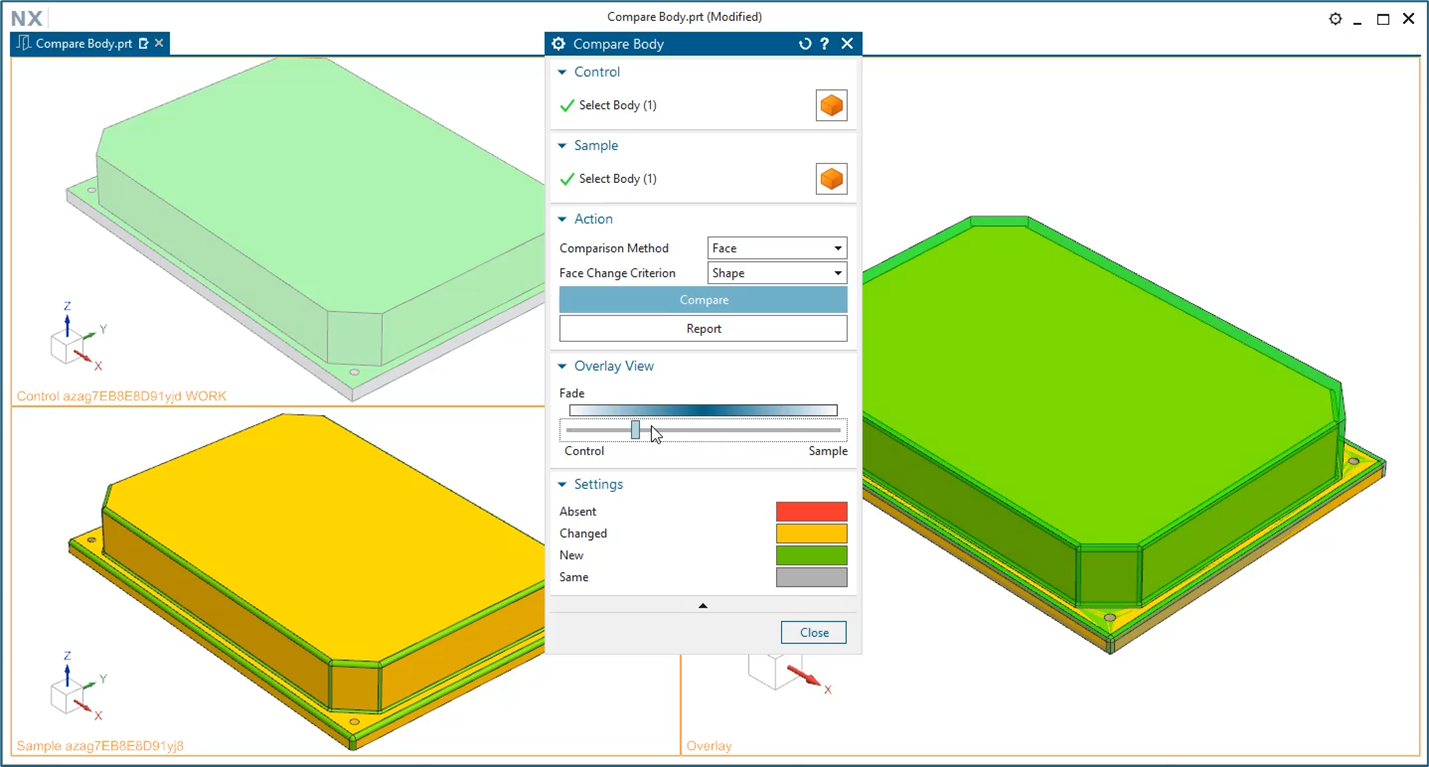The height and width of the screenshot is (767, 1429).
Task: Close the Compare Body.prt tab
Action: [159, 43]
